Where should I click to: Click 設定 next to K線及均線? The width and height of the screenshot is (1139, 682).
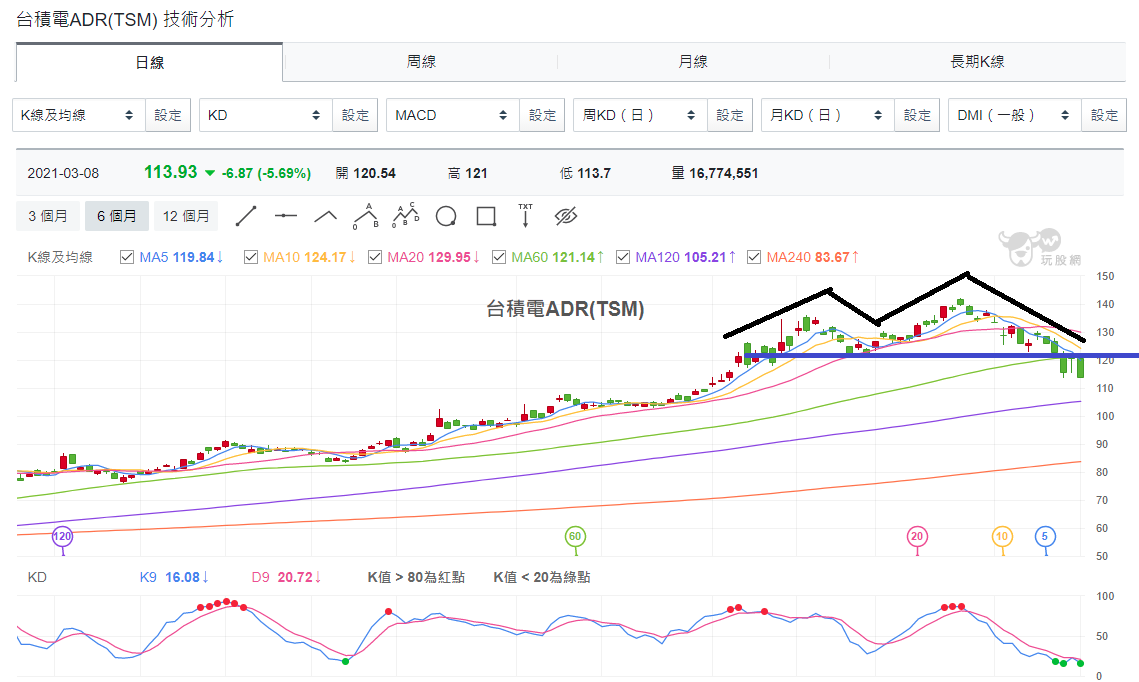pos(168,115)
